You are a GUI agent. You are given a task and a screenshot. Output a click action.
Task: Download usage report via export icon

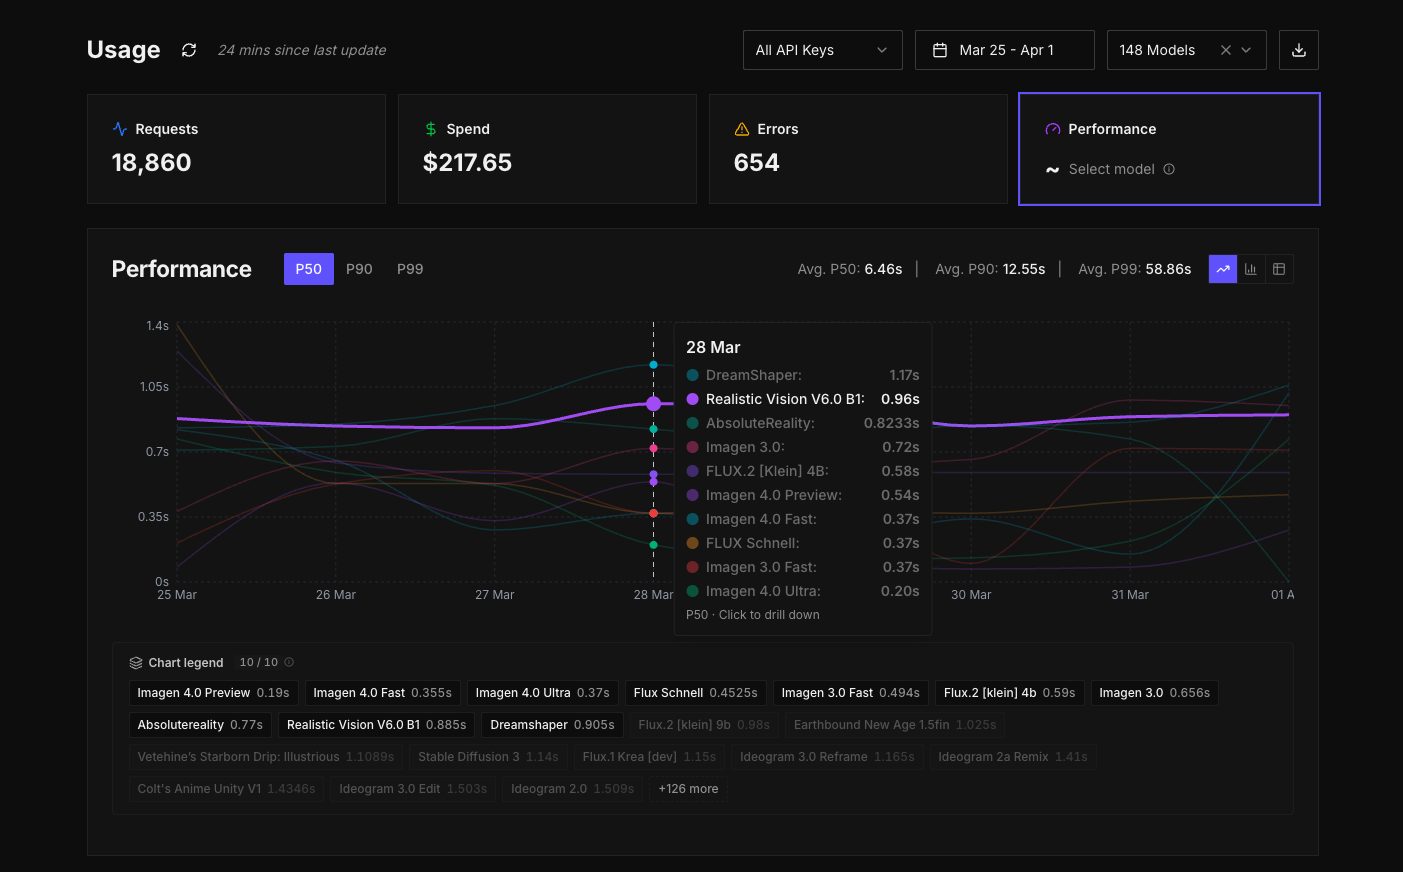[1298, 50]
